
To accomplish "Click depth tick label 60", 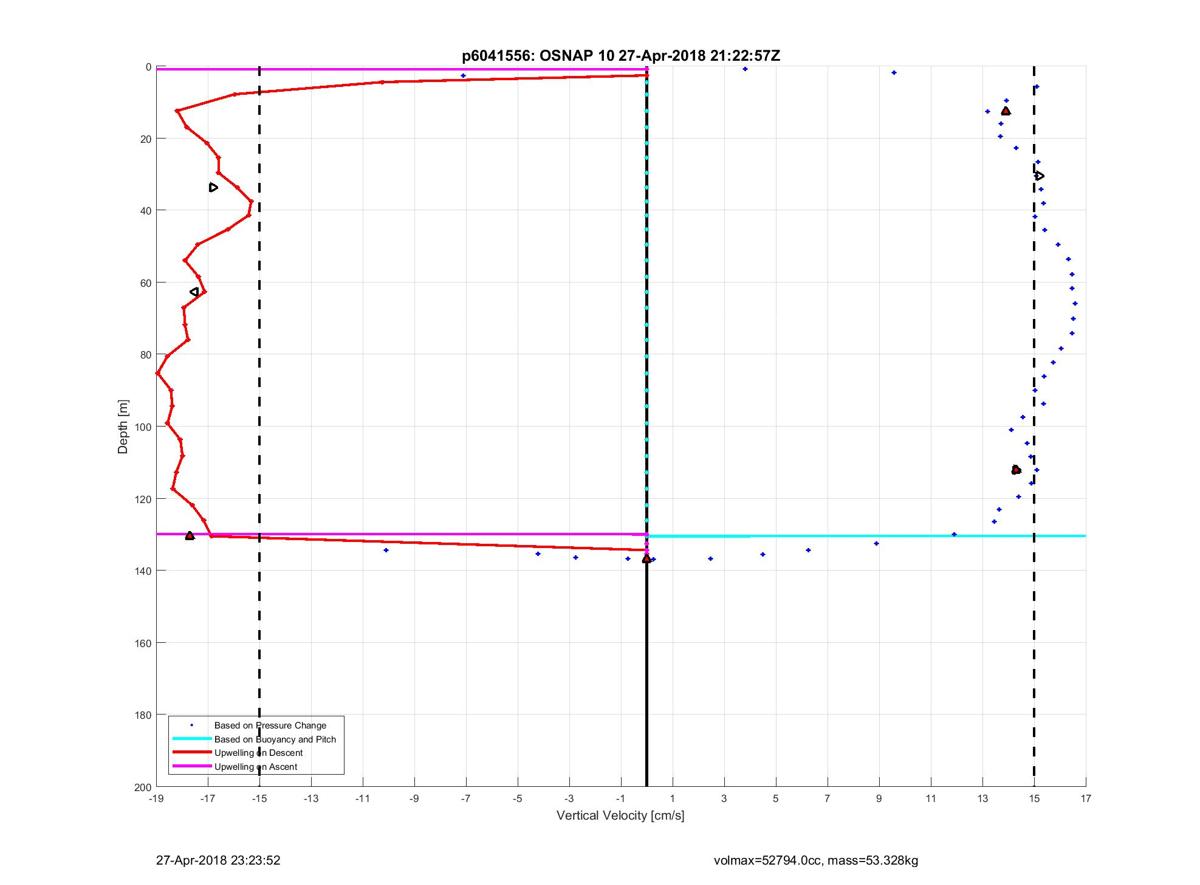I will coord(146,283).
